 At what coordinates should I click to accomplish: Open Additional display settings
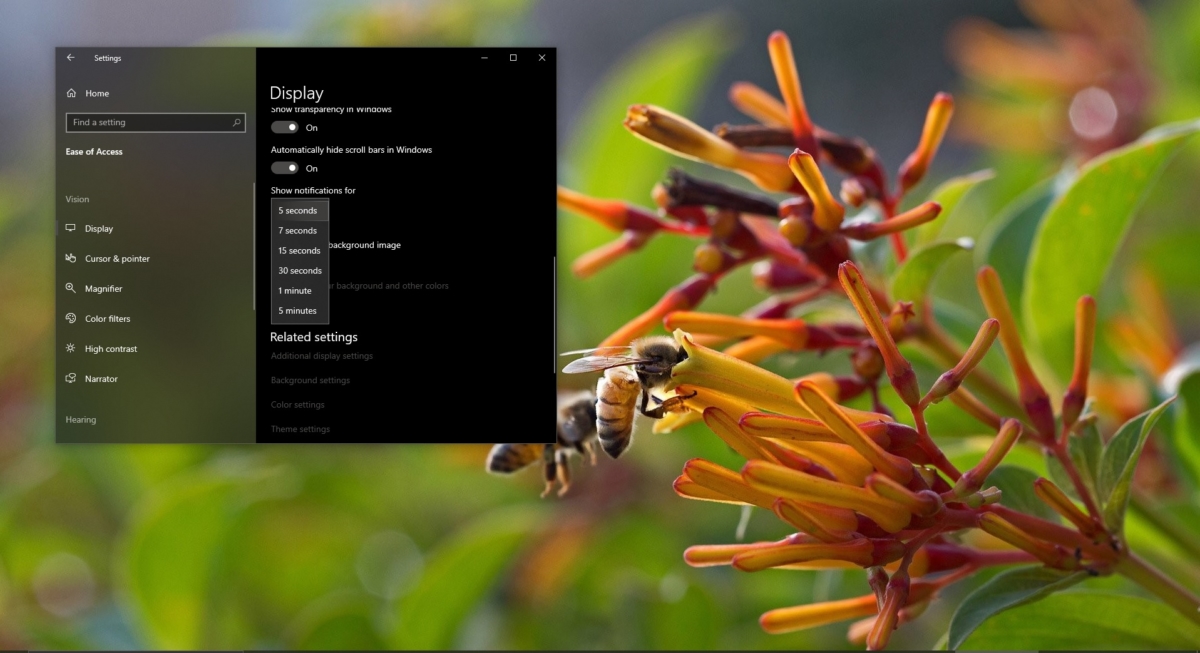click(x=322, y=356)
